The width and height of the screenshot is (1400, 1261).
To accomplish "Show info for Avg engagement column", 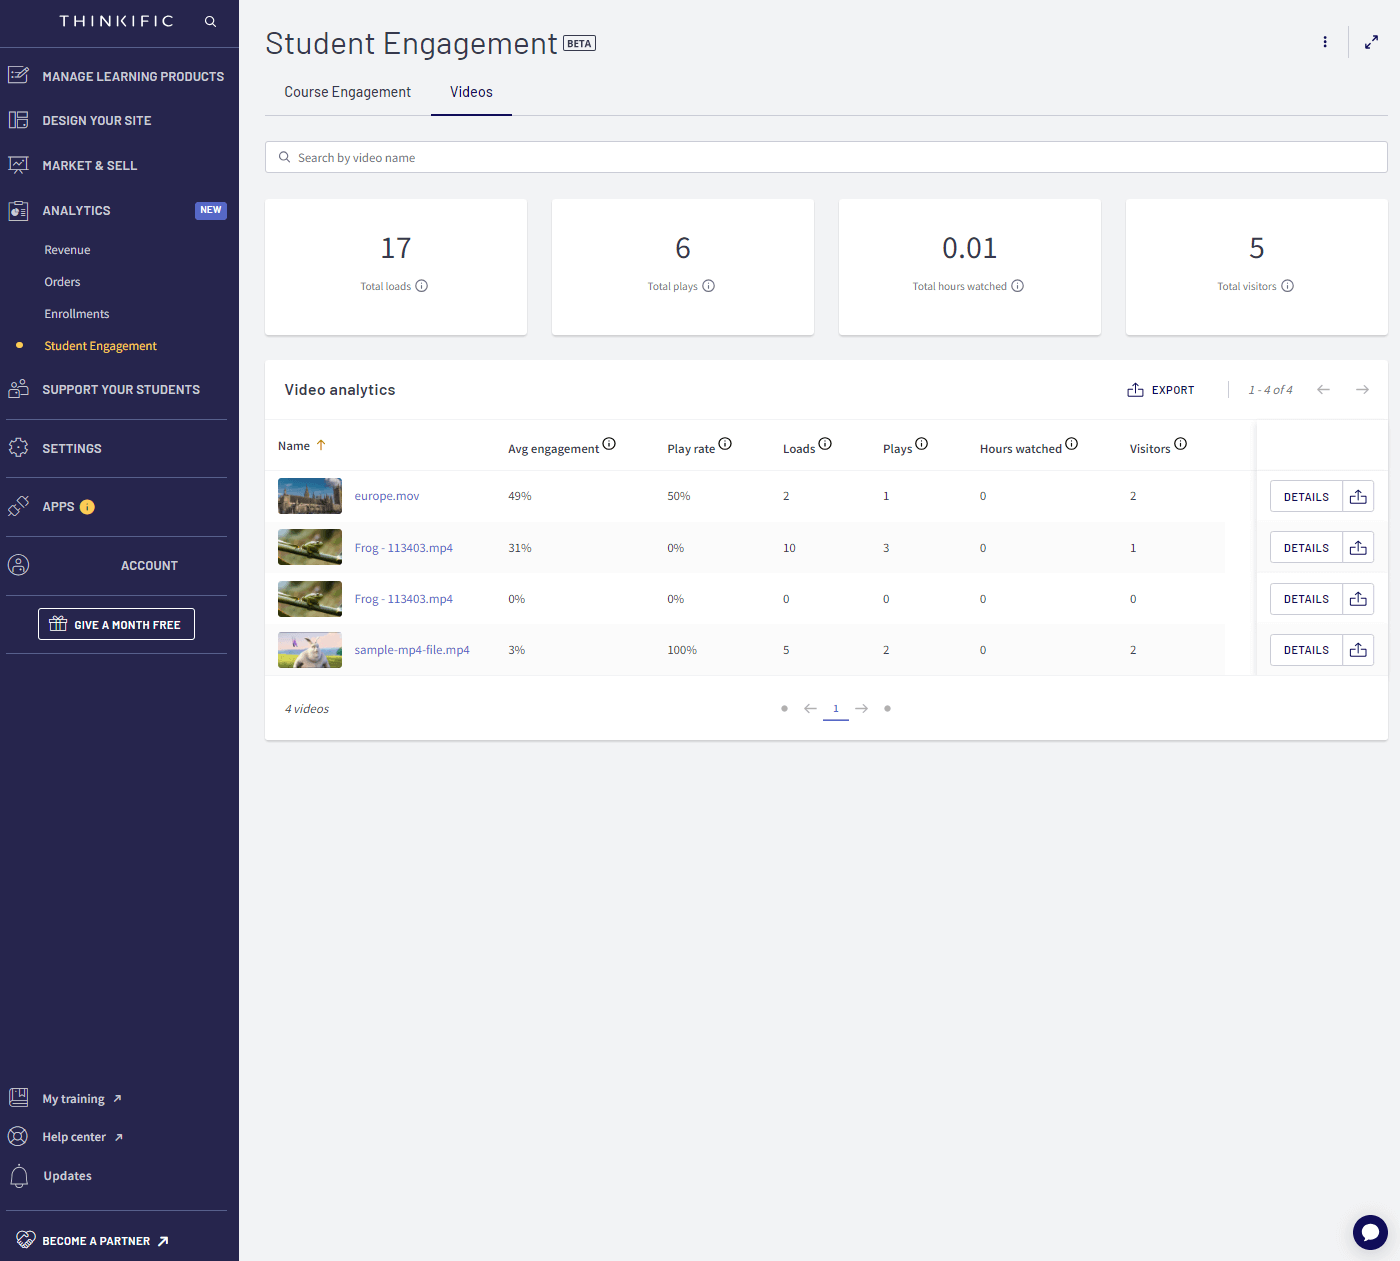I will pyautogui.click(x=609, y=444).
